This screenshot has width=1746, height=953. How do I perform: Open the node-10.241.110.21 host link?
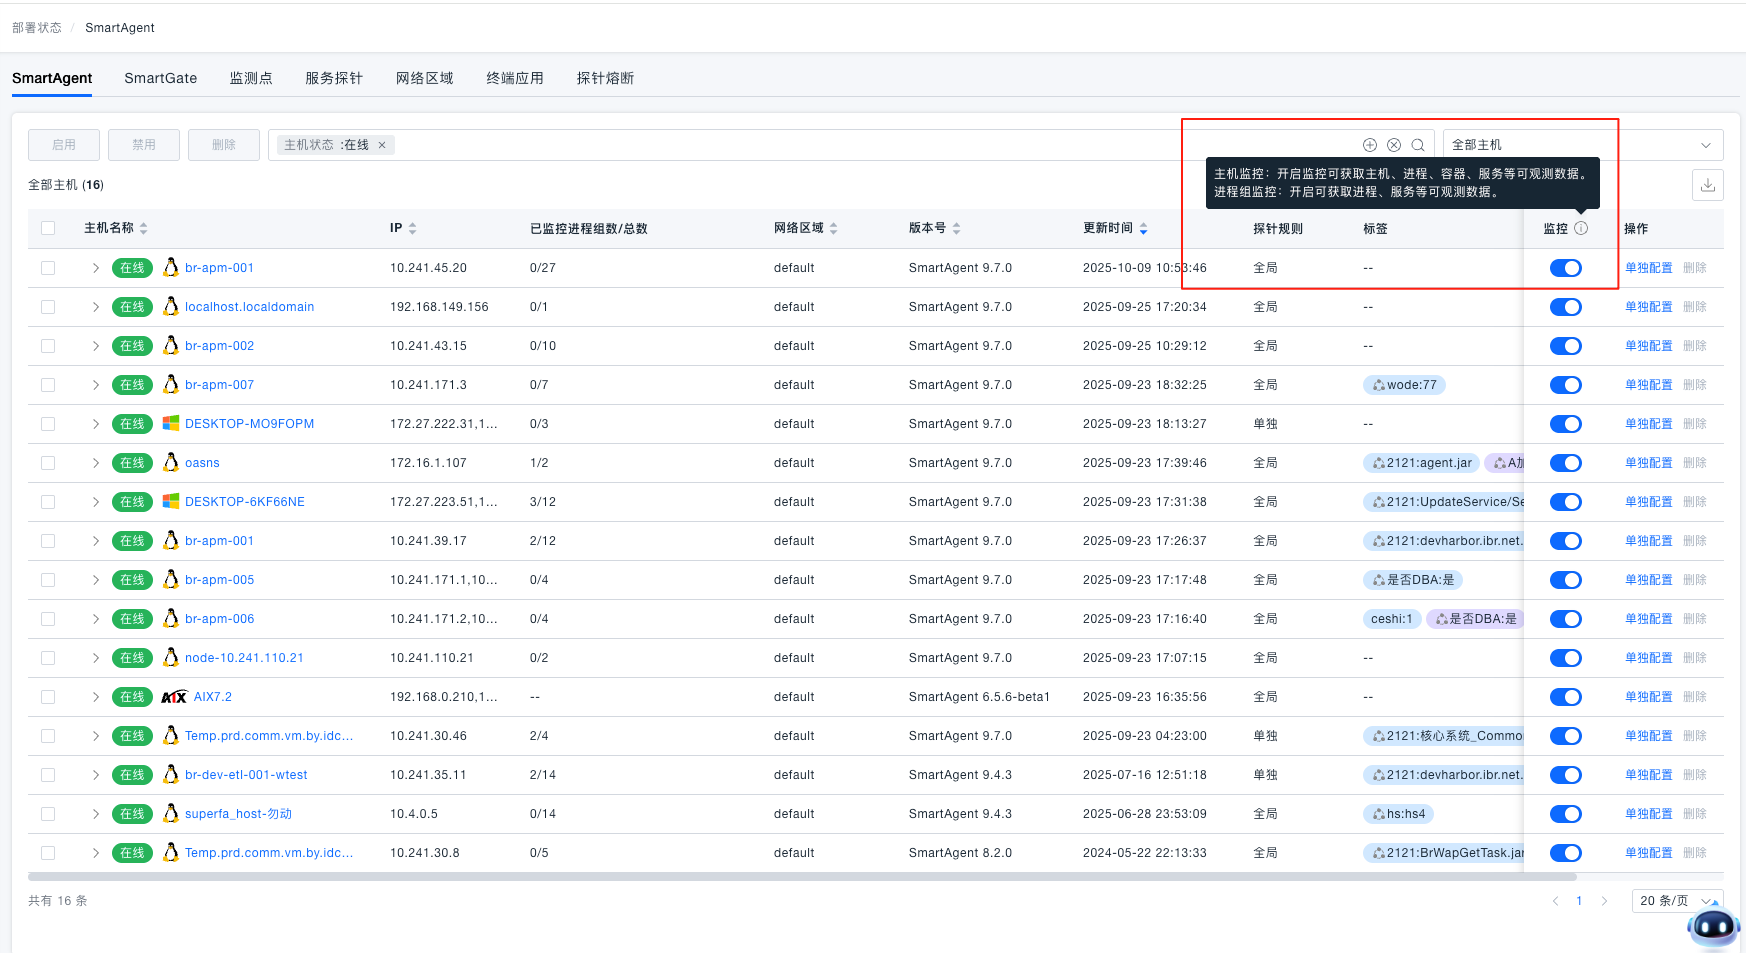click(244, 658)
